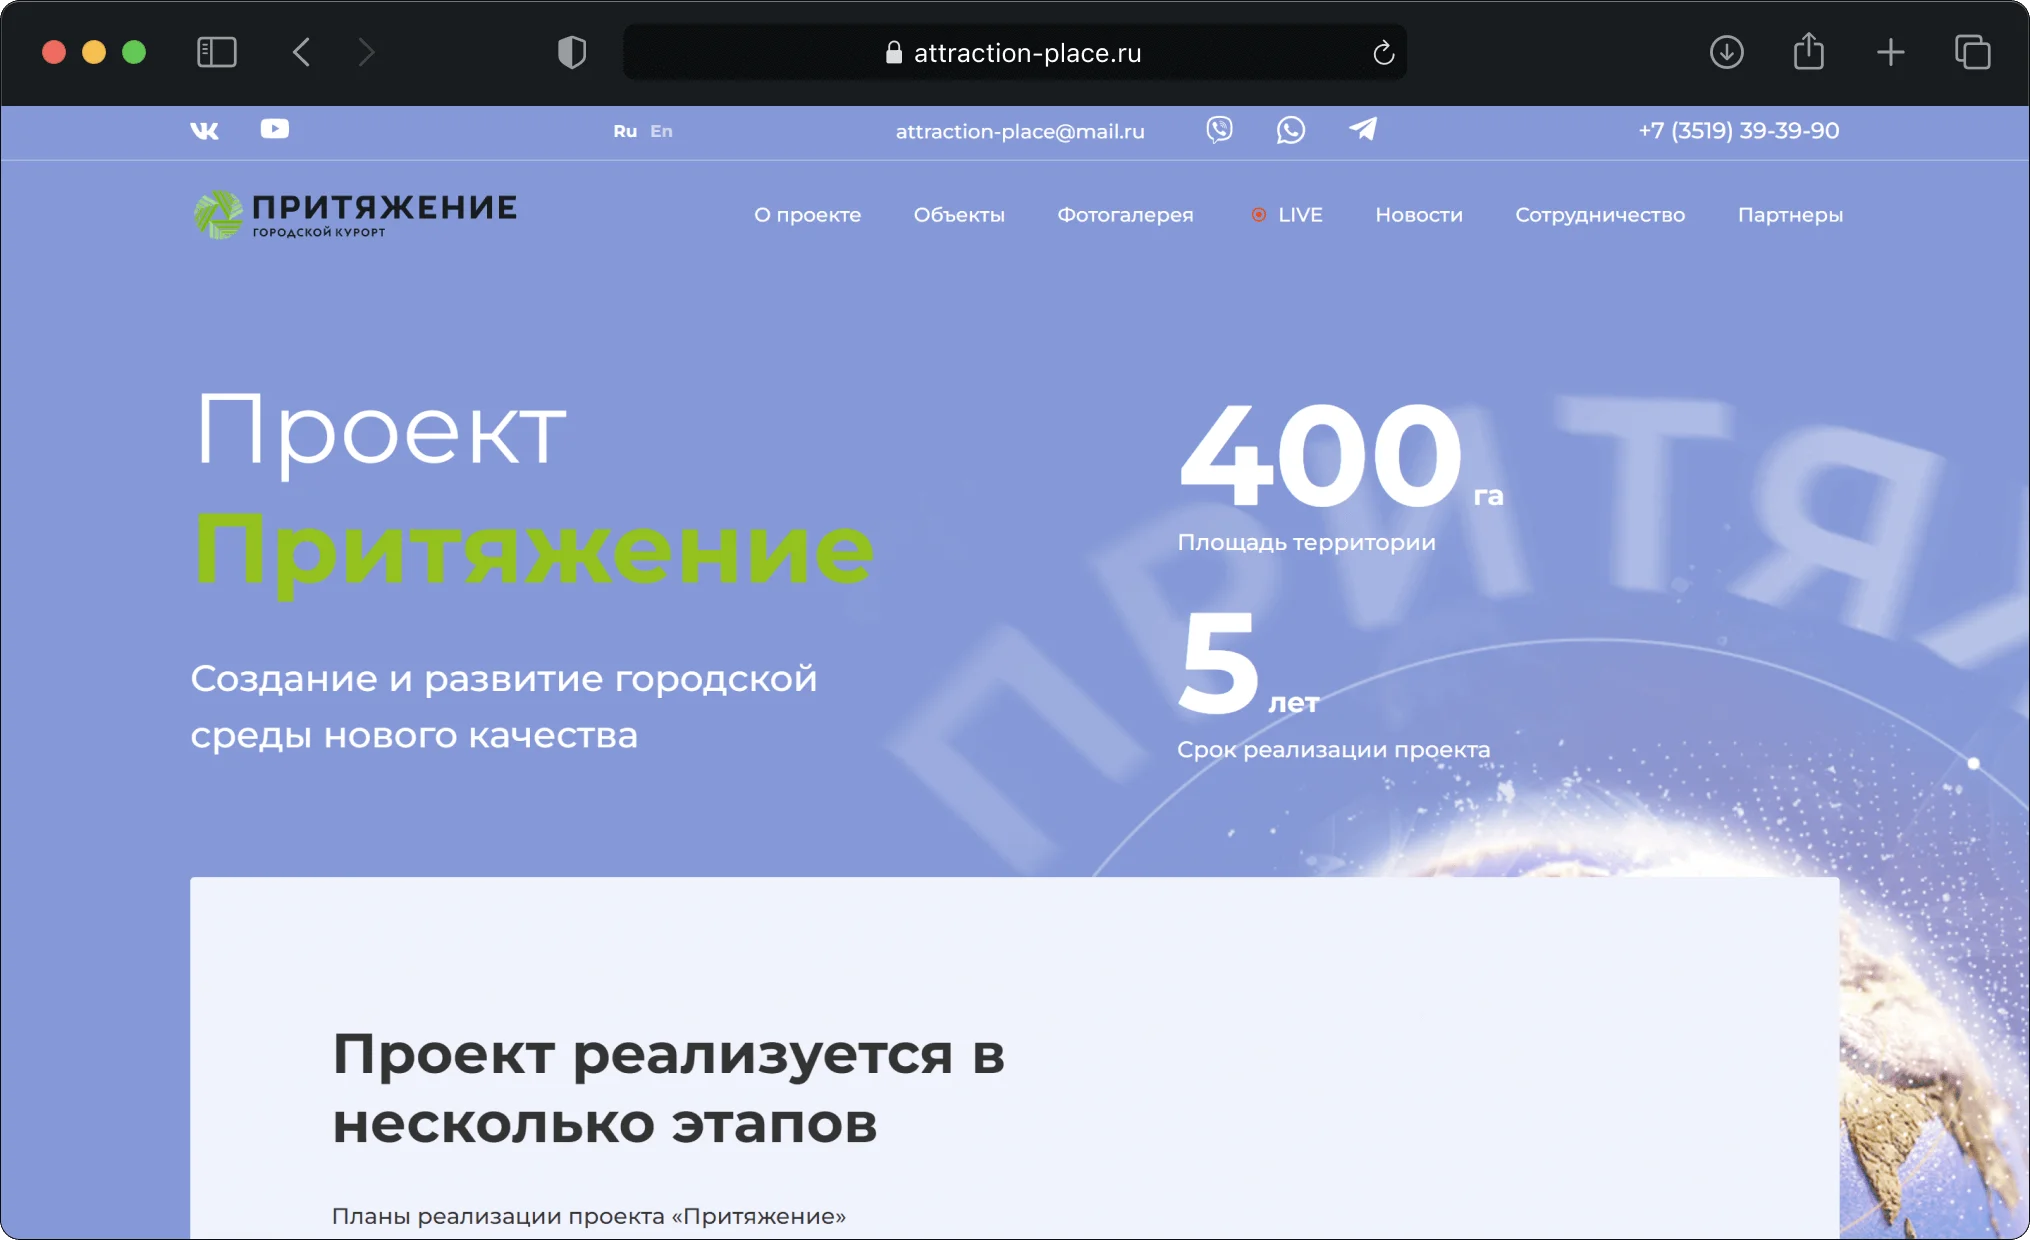Open the Фотогалерея page
2030x1240 pixels.
1125,215
